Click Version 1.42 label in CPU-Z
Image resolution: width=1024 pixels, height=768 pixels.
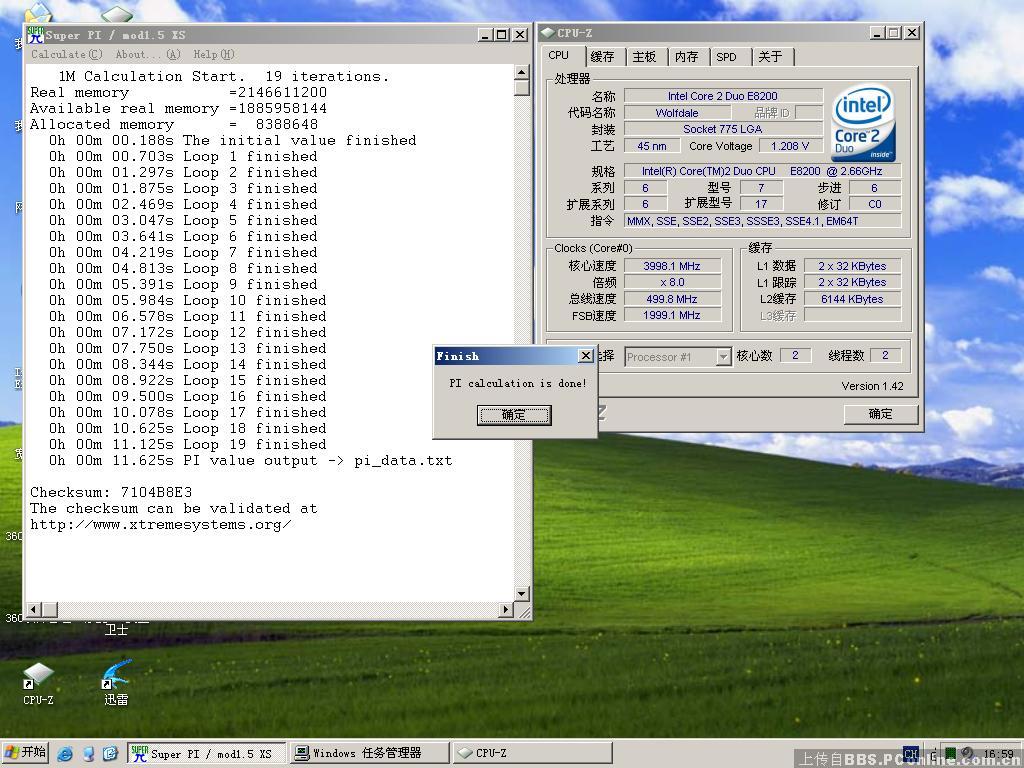click(872, 386)
